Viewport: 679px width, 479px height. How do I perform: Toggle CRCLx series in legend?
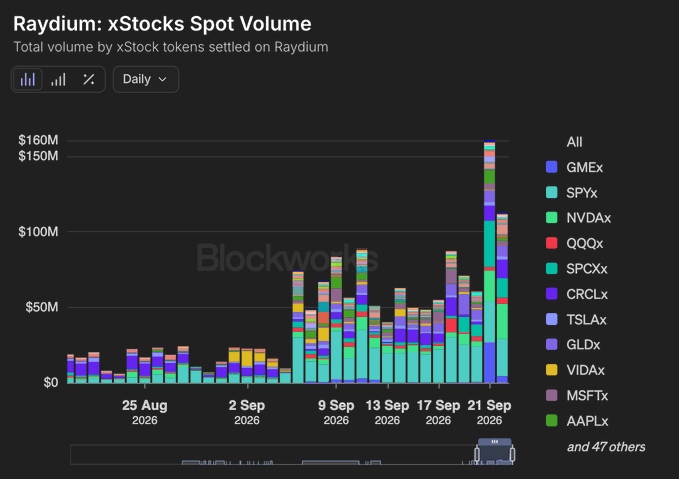pyautogui.click(x=576, y=294)
